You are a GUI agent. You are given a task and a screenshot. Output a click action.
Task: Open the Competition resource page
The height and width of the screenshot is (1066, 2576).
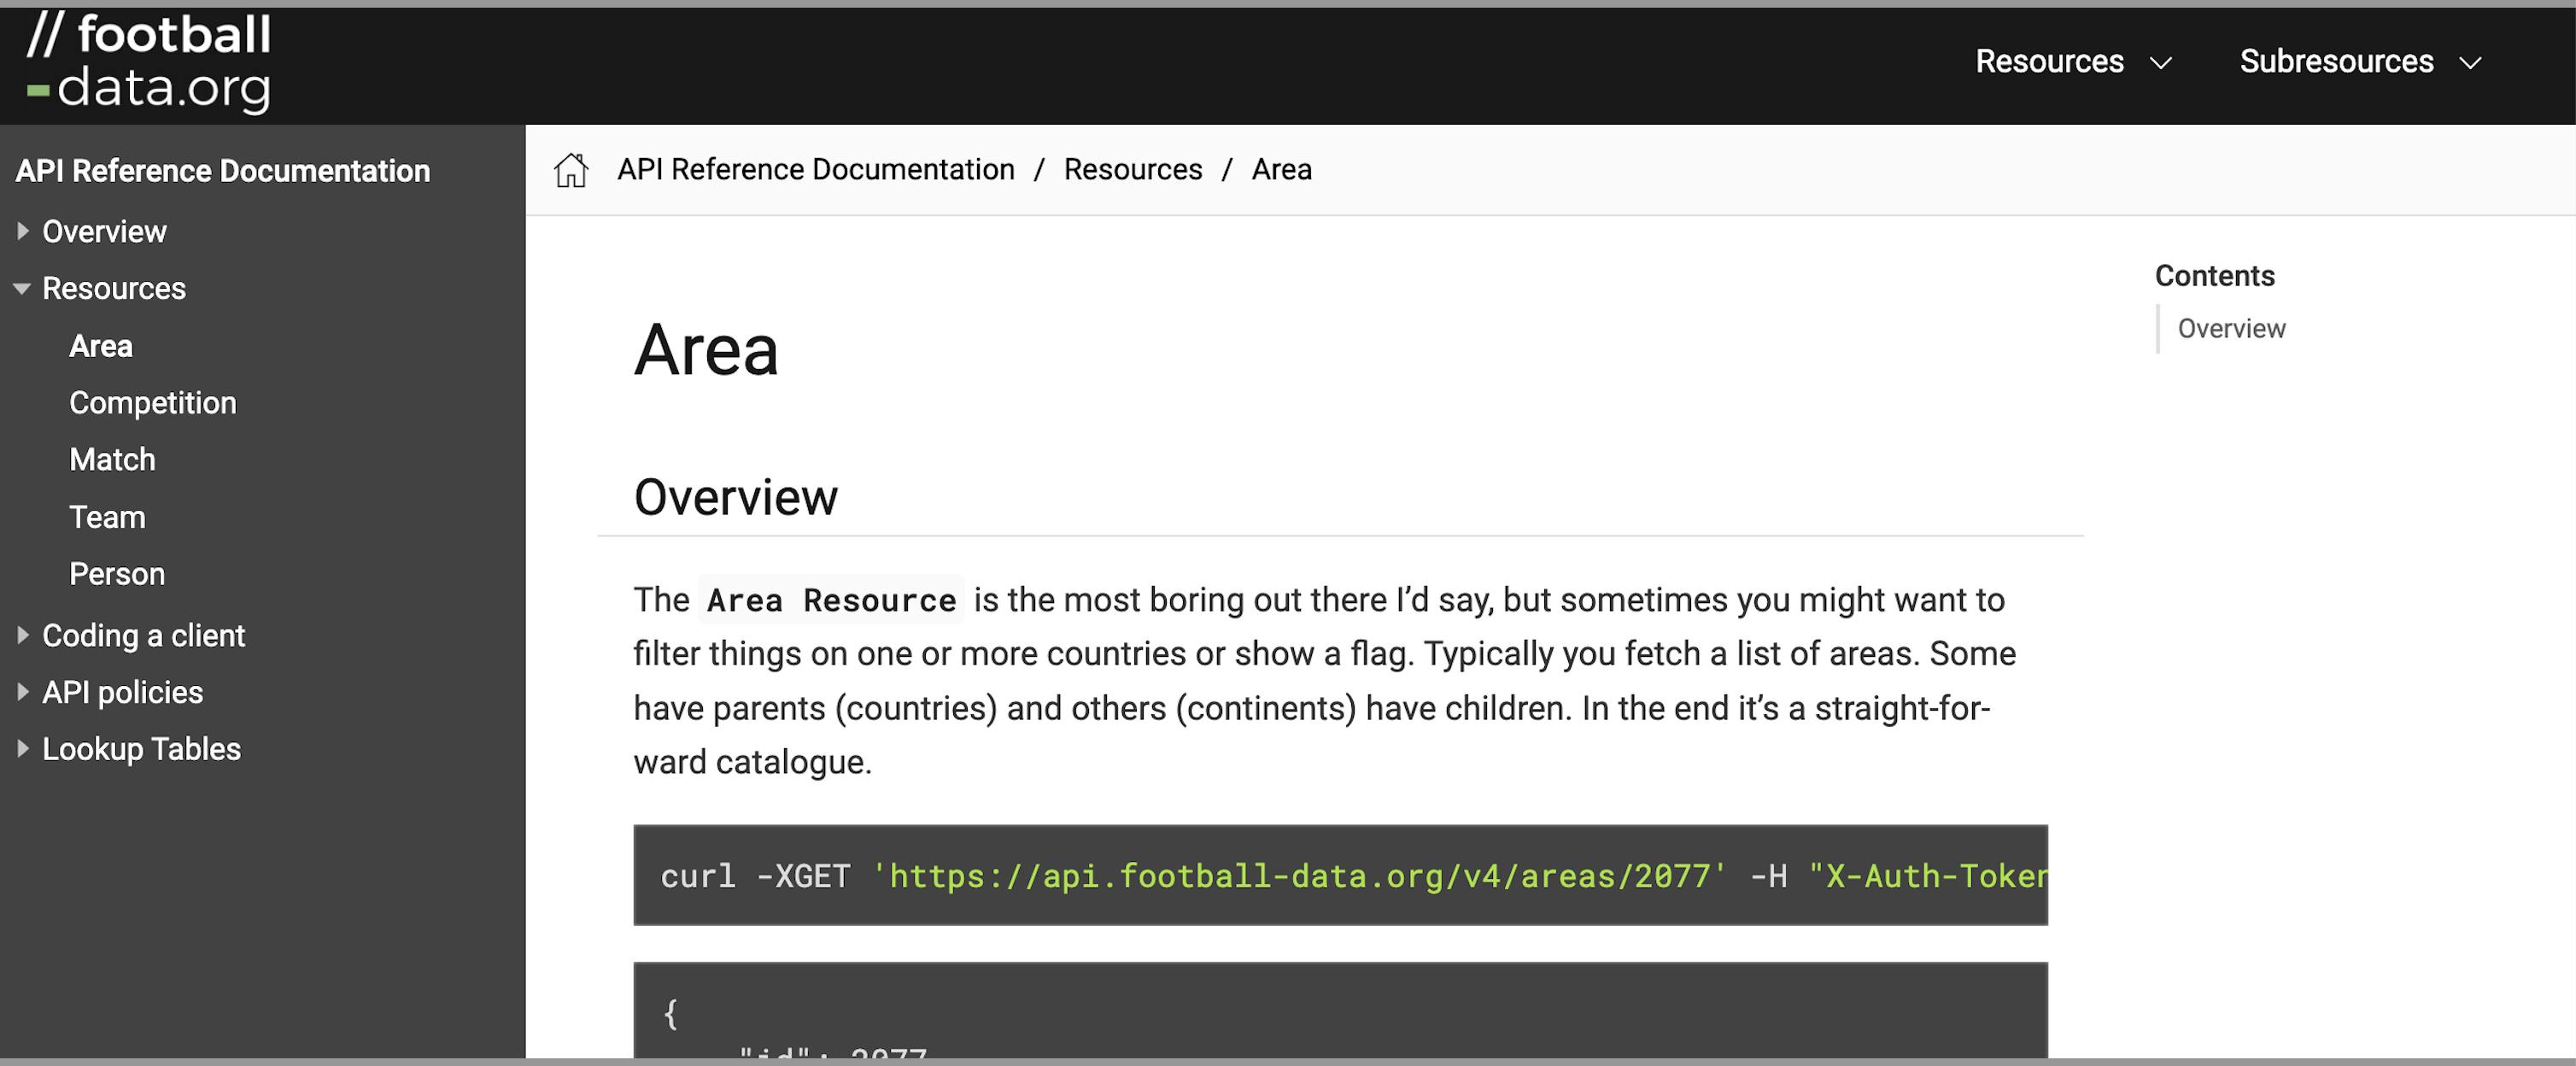[x=152, y=403]
